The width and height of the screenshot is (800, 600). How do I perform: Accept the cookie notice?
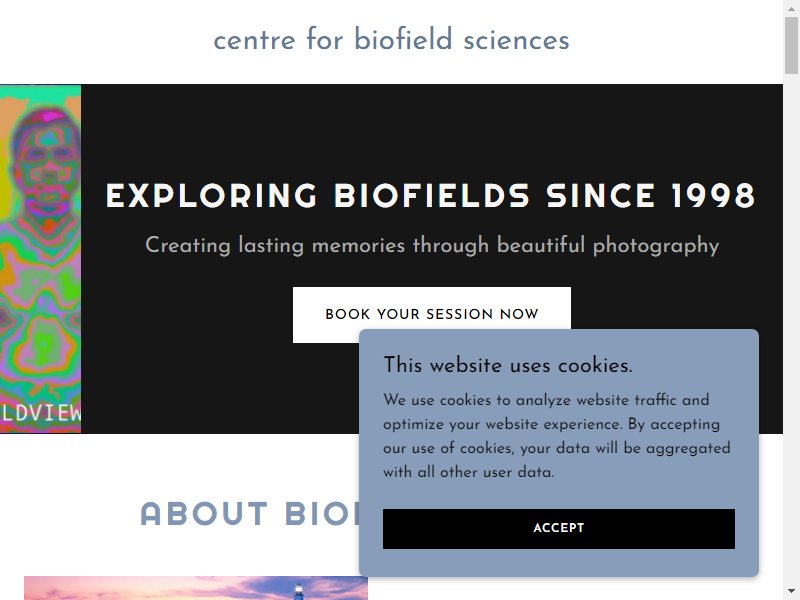coord(559,529)
